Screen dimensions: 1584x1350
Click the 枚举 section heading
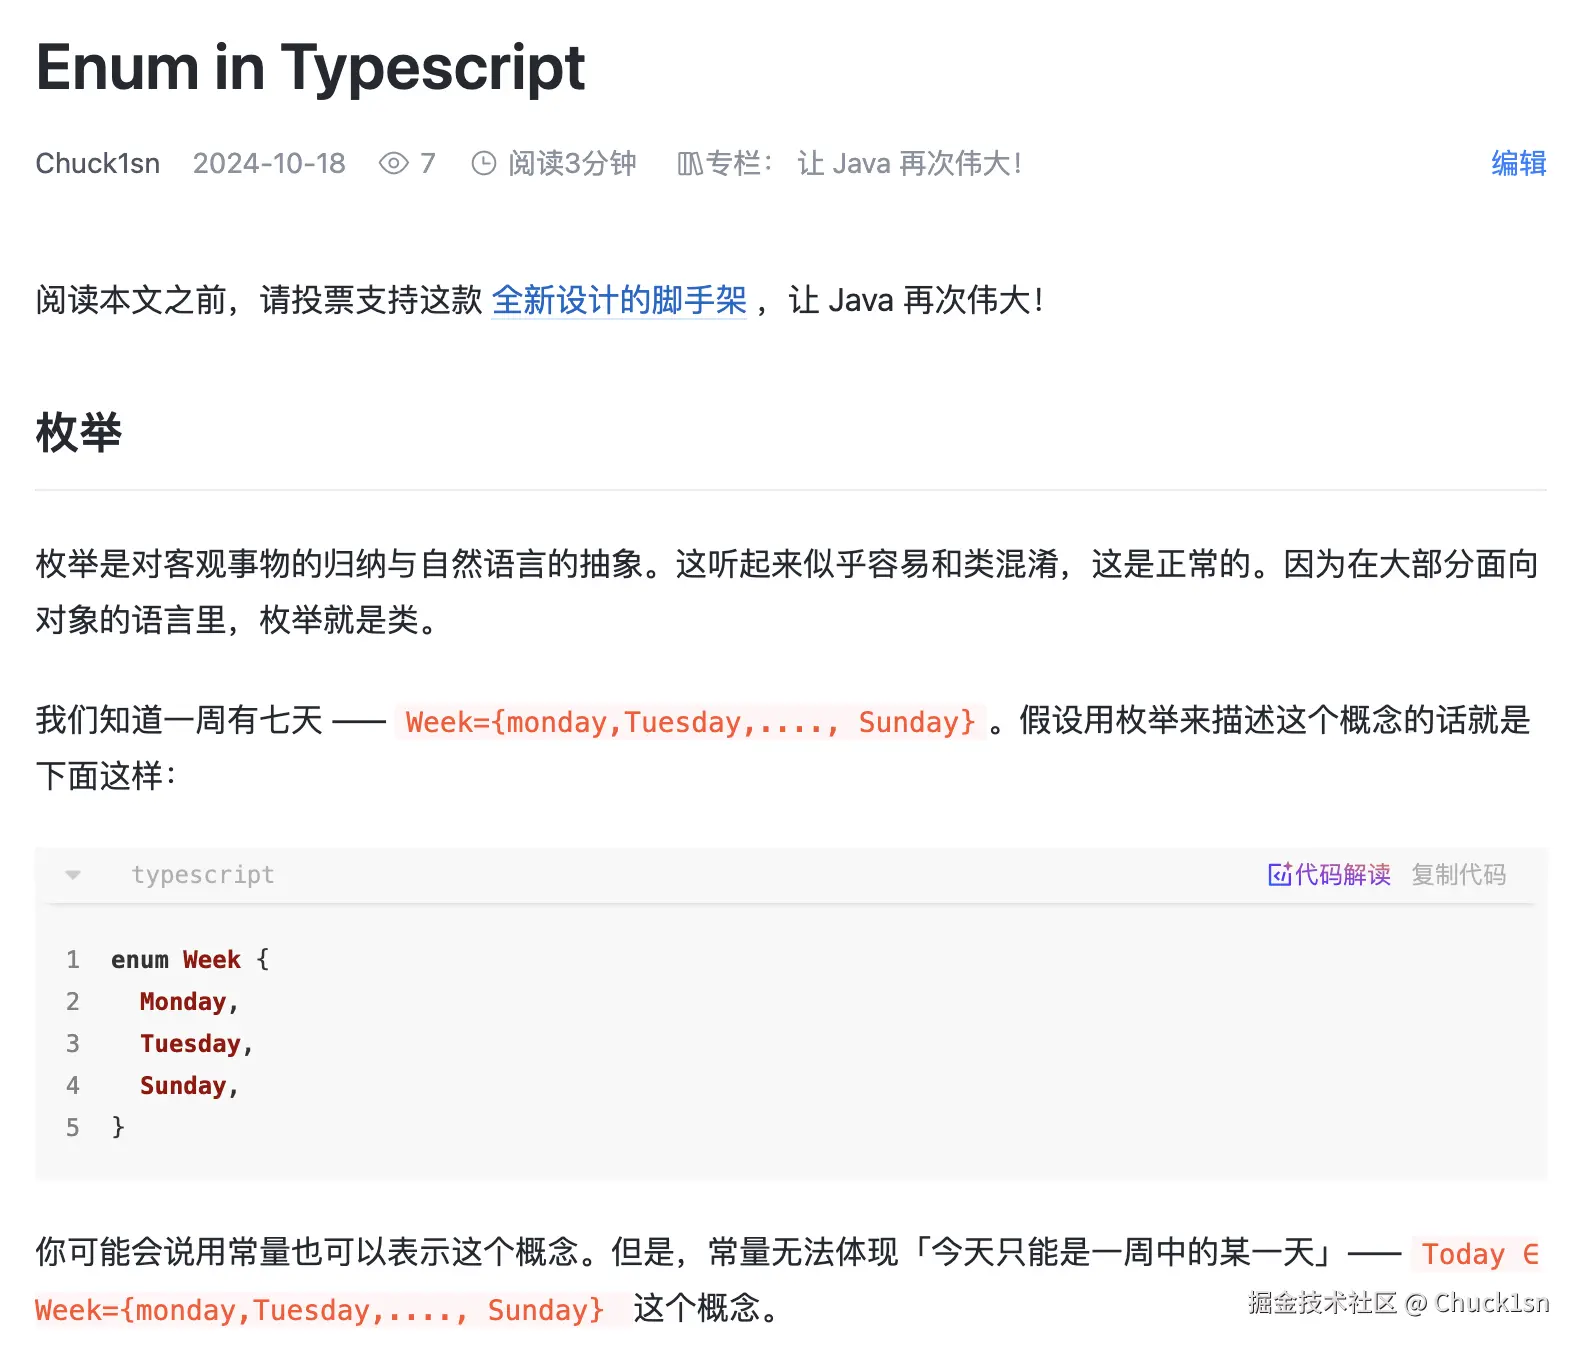pos(78,433)
